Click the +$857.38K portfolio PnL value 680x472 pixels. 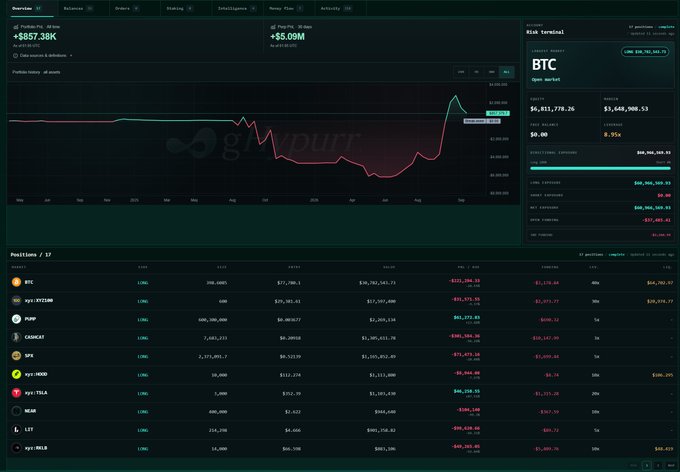coord(35,37)
